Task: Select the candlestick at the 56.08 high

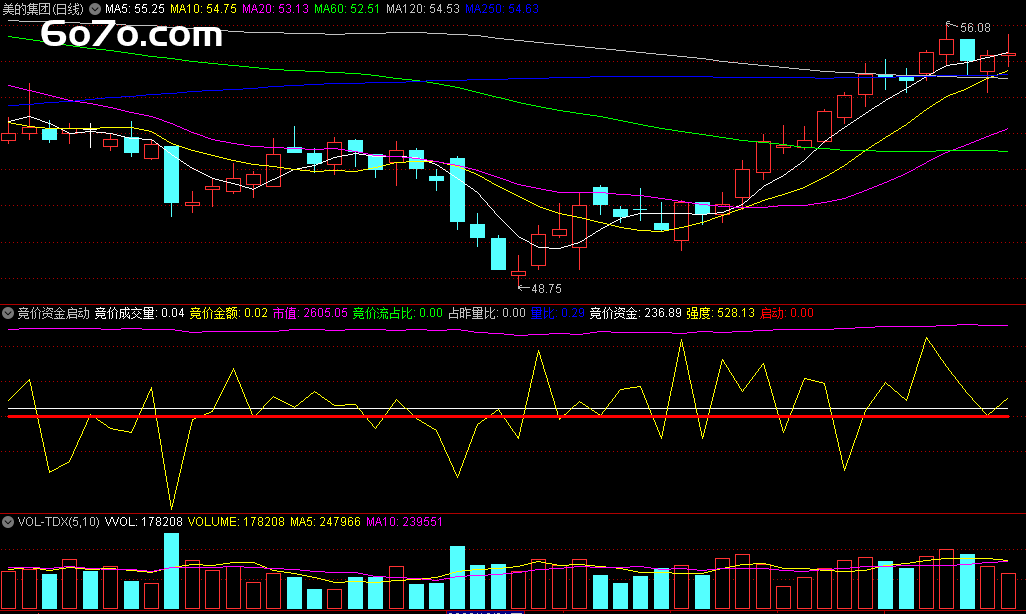Action: click(947, 46)
